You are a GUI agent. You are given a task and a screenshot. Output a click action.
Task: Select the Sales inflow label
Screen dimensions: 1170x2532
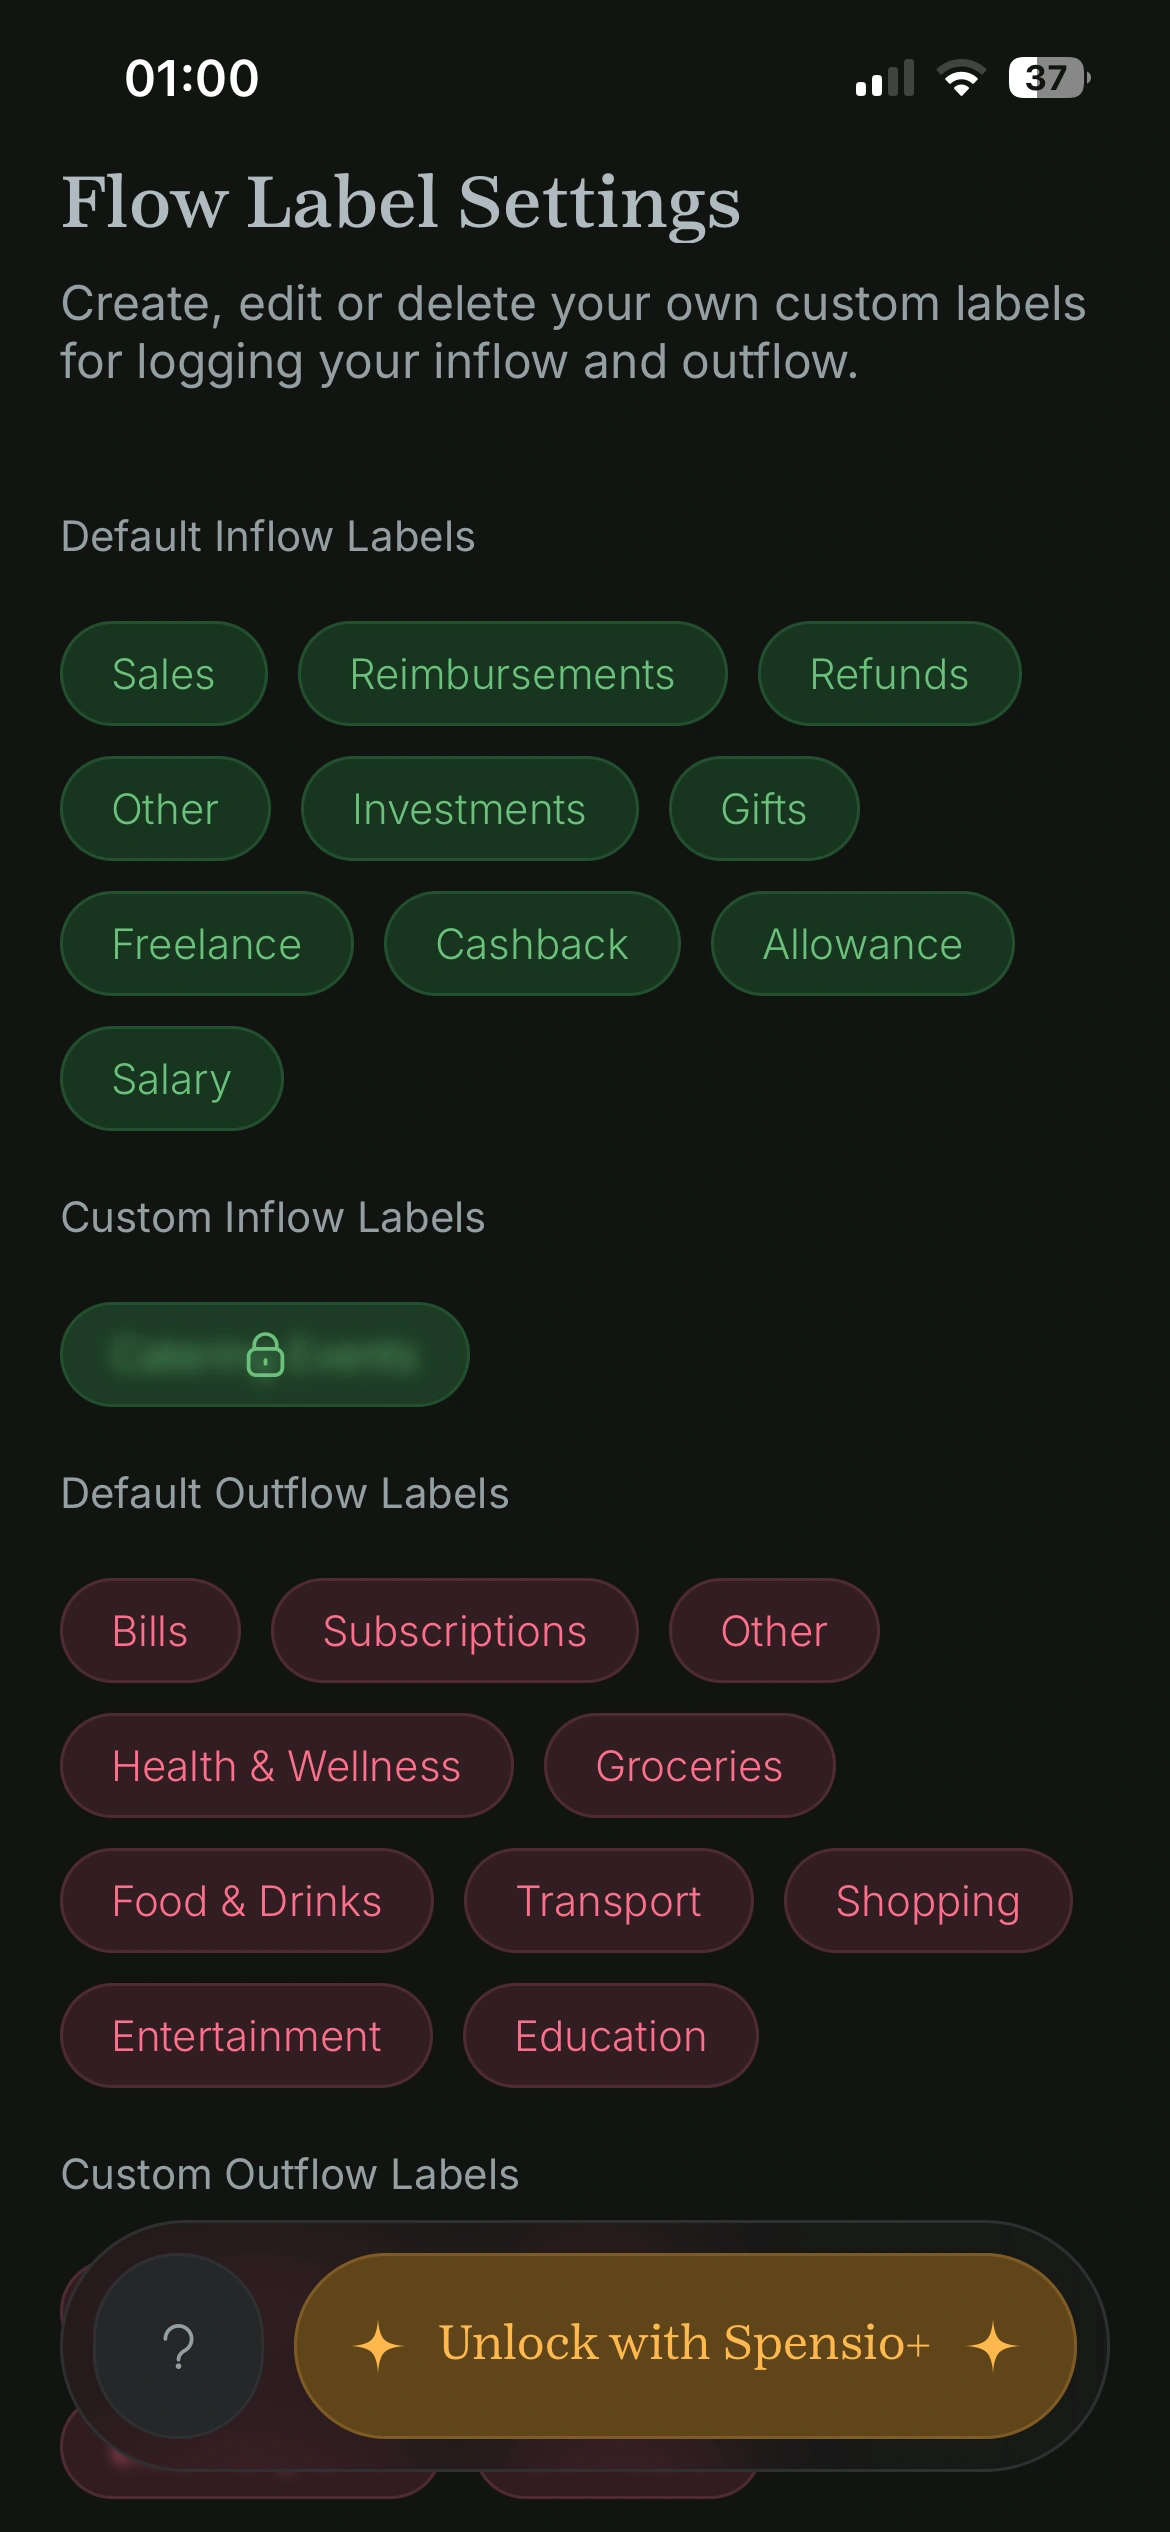164,674
